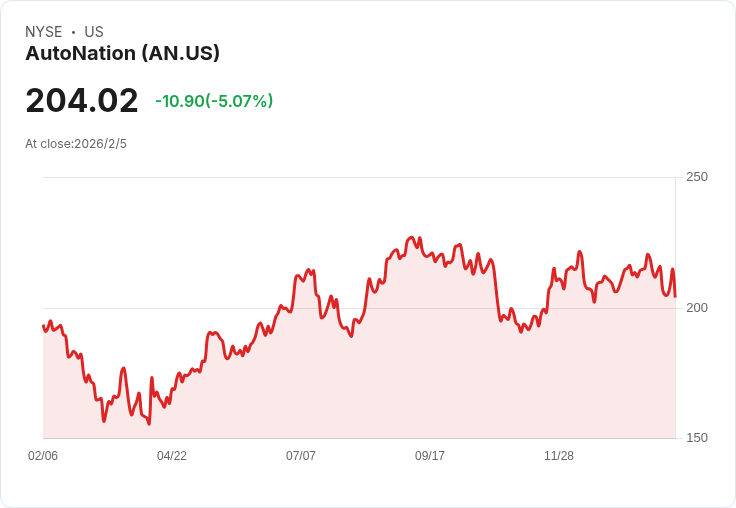This screenshot has height=508, width=736.
Task: Select the 02/06 date on x-axis
Action: point(43,456)
